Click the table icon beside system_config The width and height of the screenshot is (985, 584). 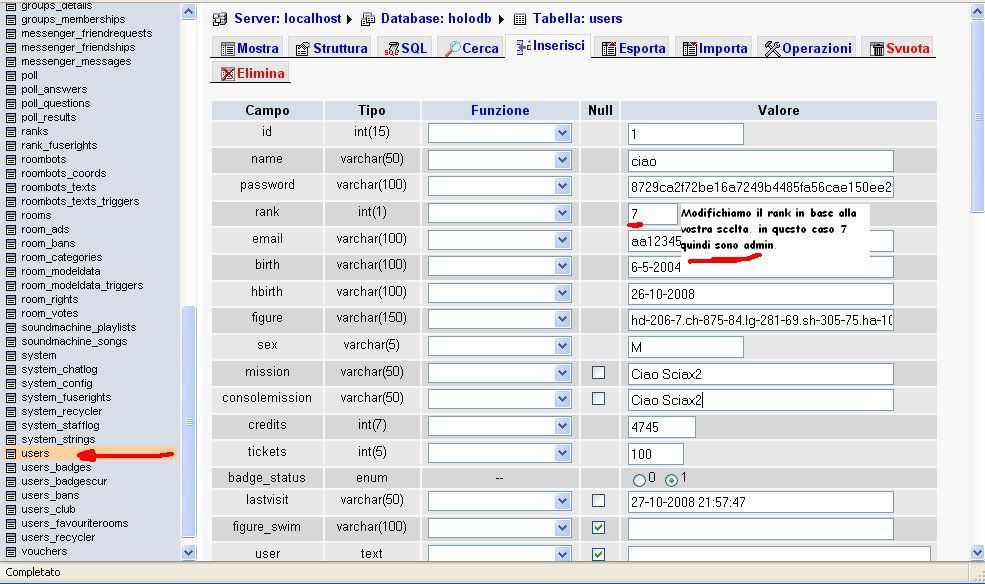pyautogui.click(x=11, y=384)
